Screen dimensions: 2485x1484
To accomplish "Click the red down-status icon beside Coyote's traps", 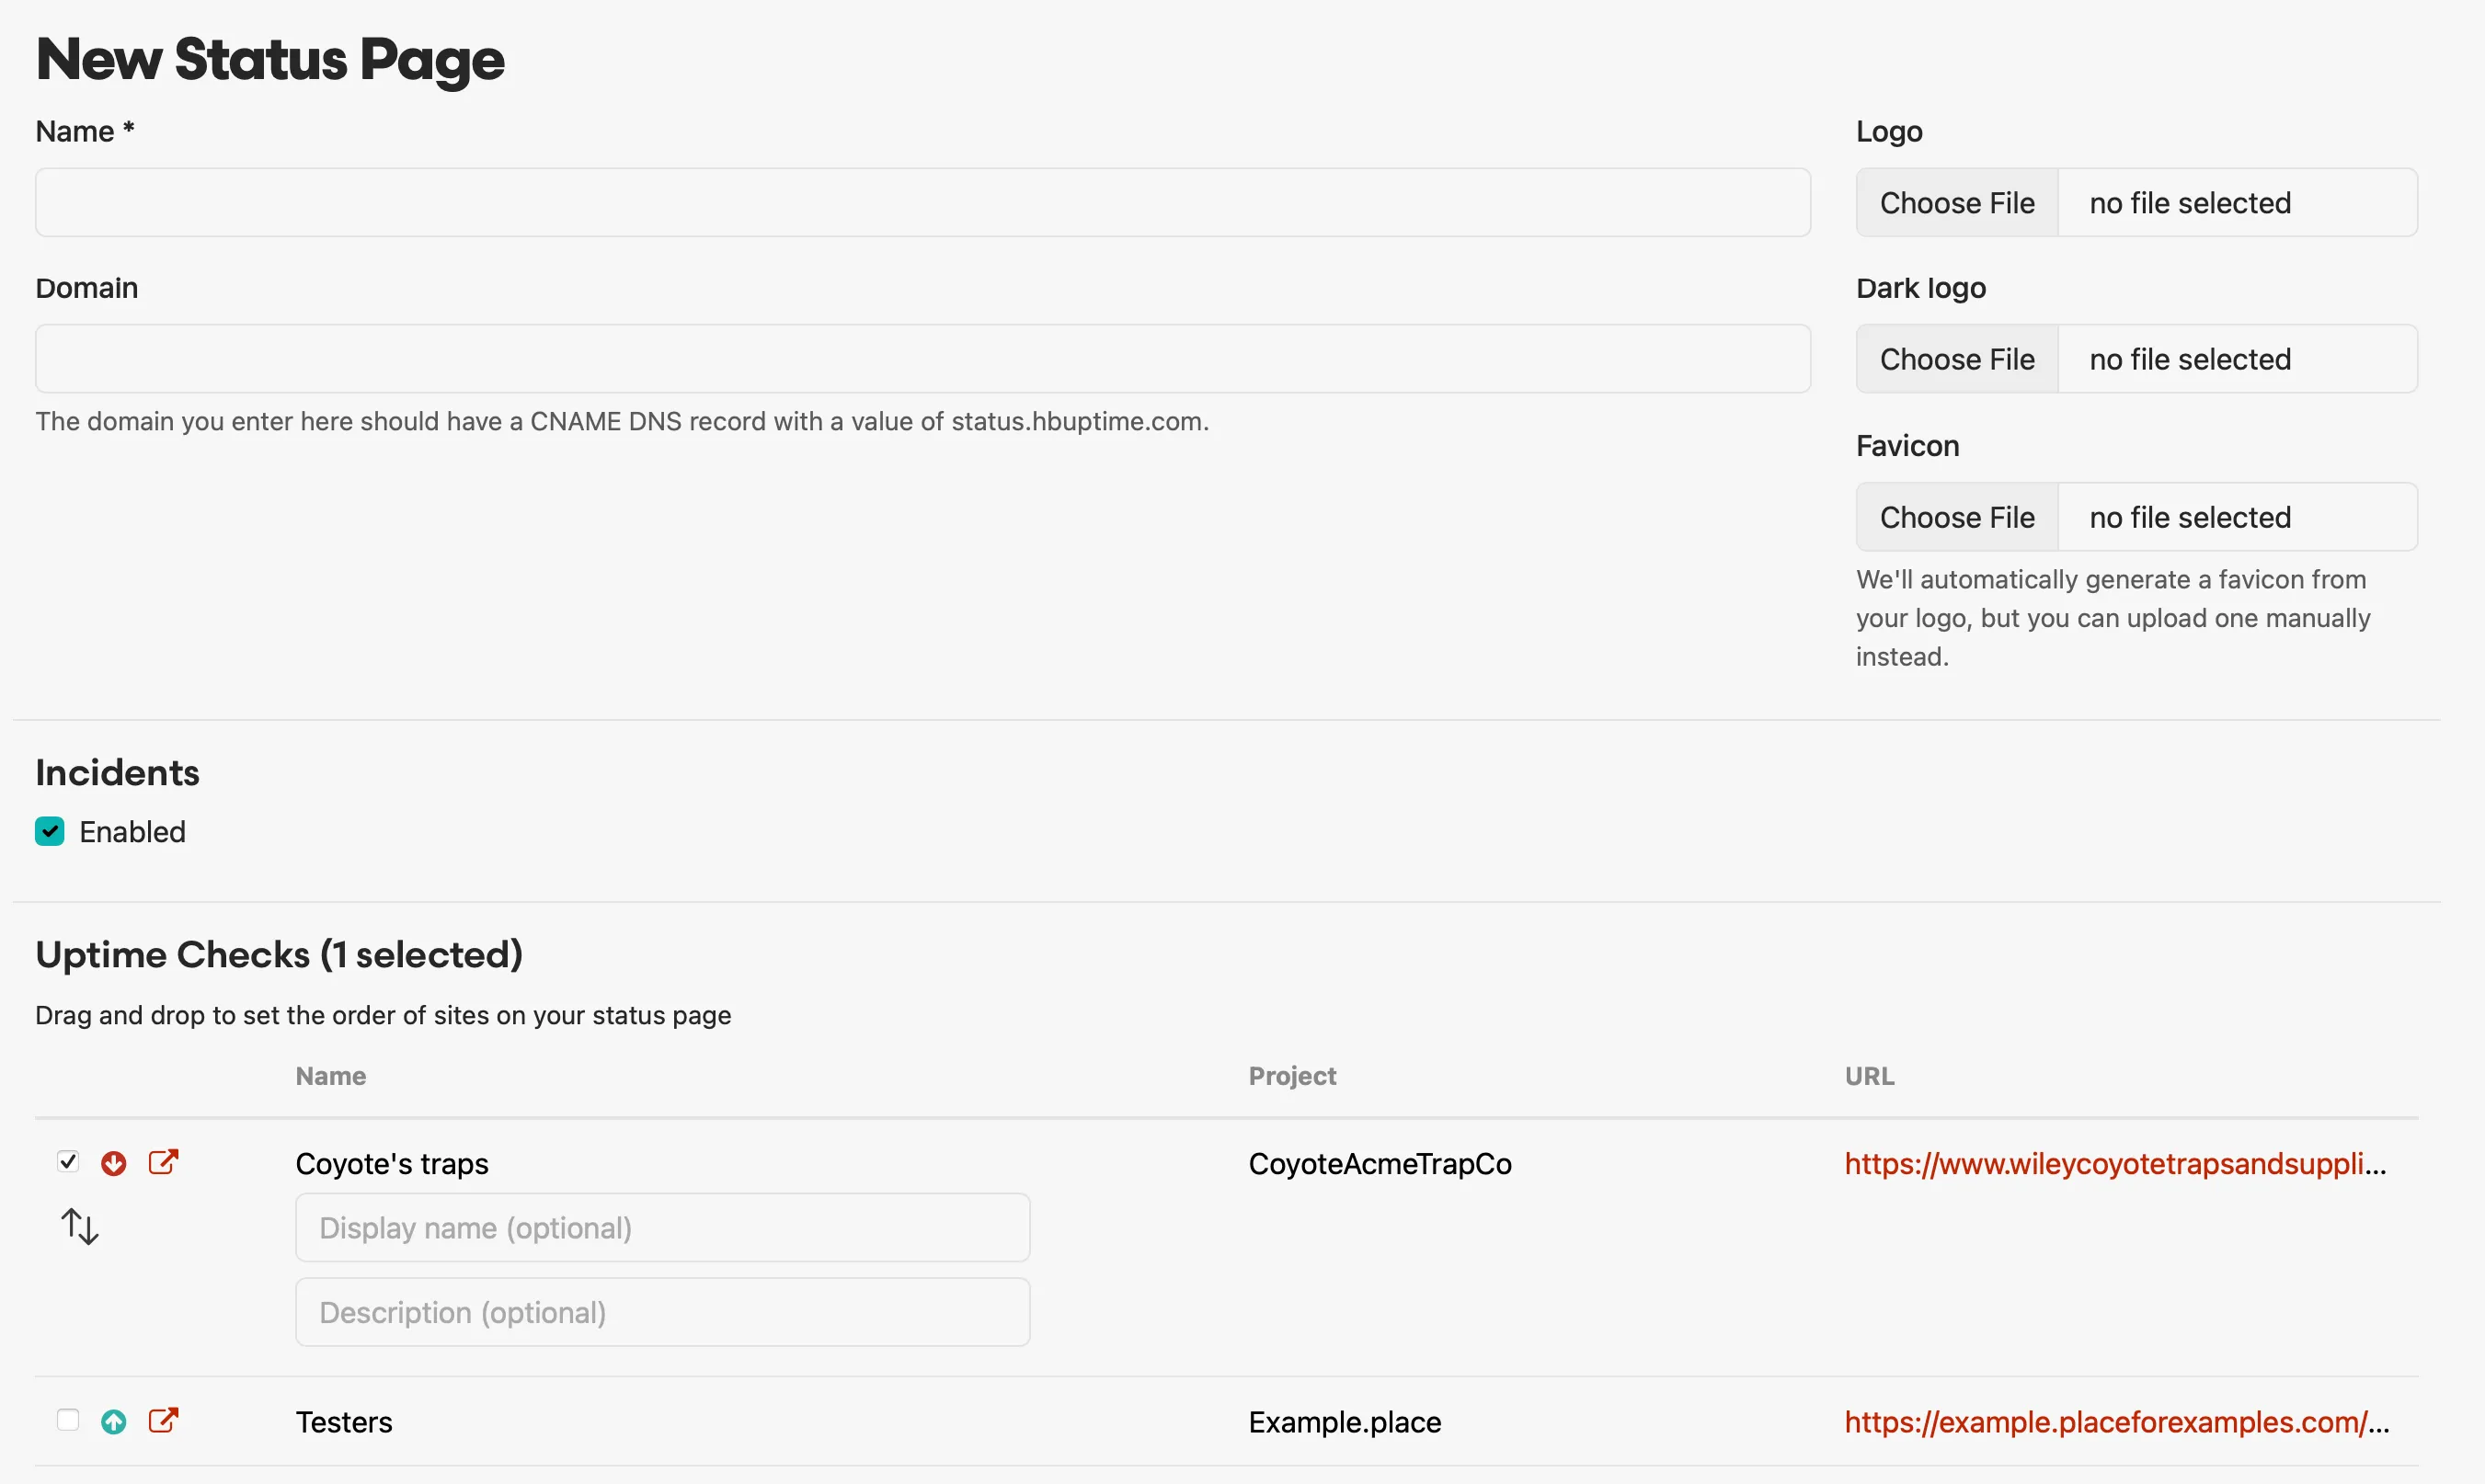I will tap(115, 1163).
